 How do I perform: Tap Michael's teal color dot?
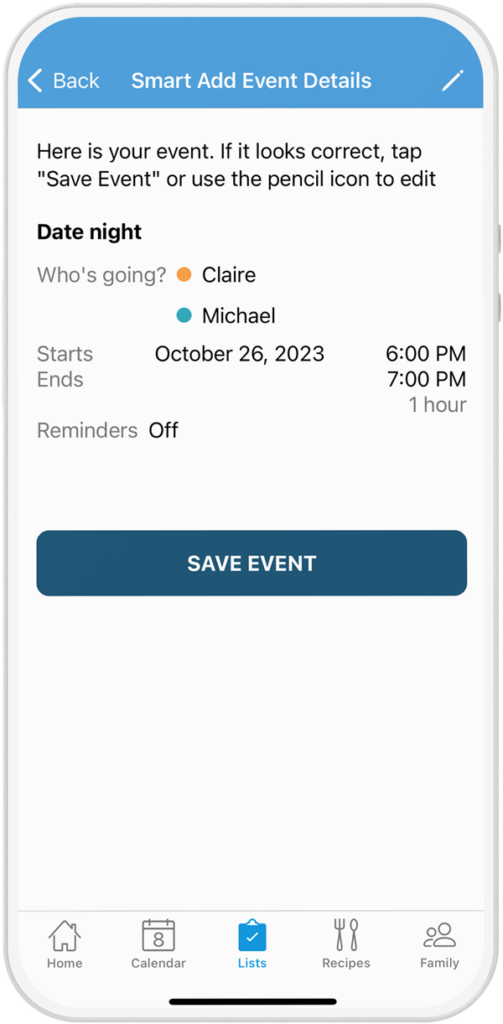tap(184, 315)
